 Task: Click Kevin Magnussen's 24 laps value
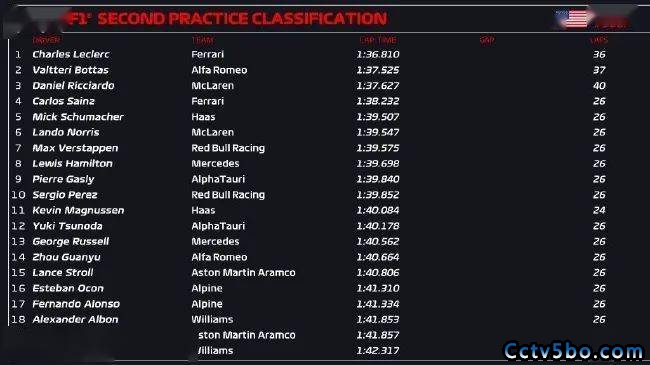599,210
